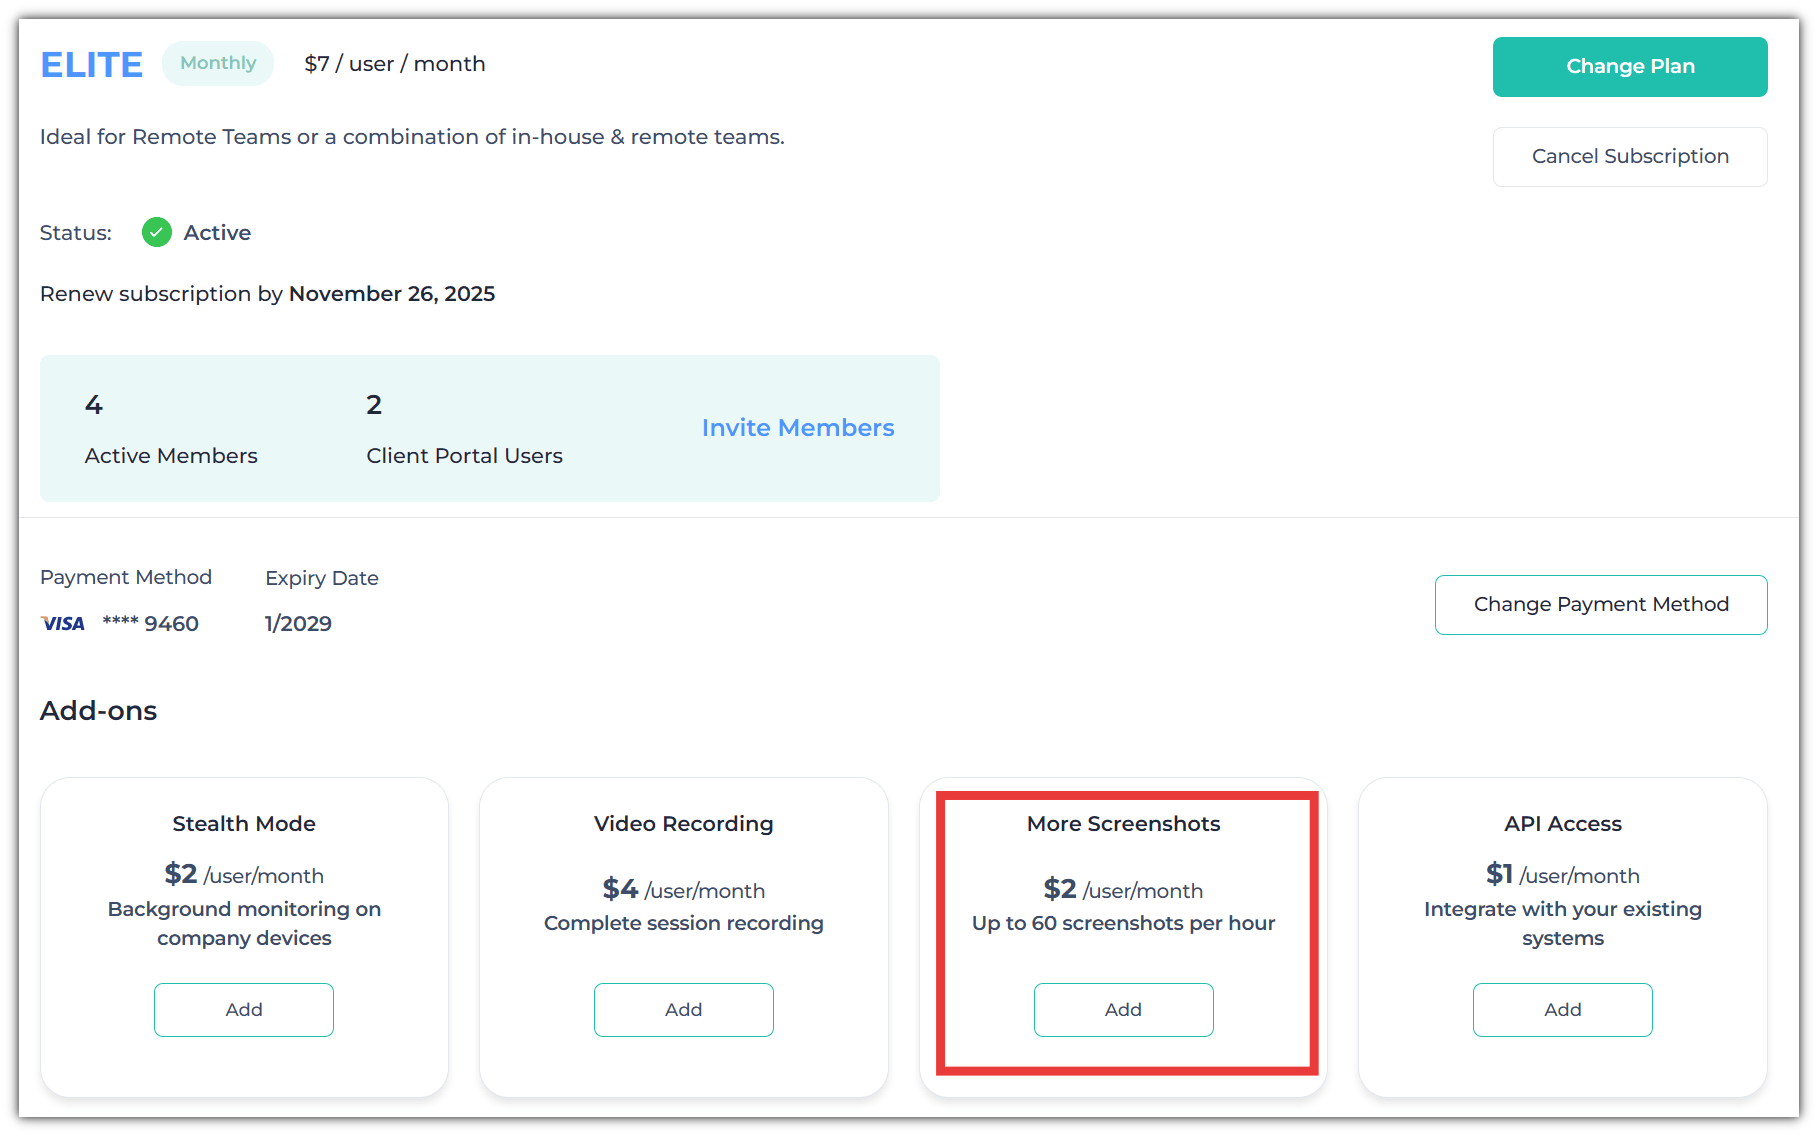Add the Stealth Mode add-on
Viewport: 1818px width, 1136px height.
tap(244, 1010)
